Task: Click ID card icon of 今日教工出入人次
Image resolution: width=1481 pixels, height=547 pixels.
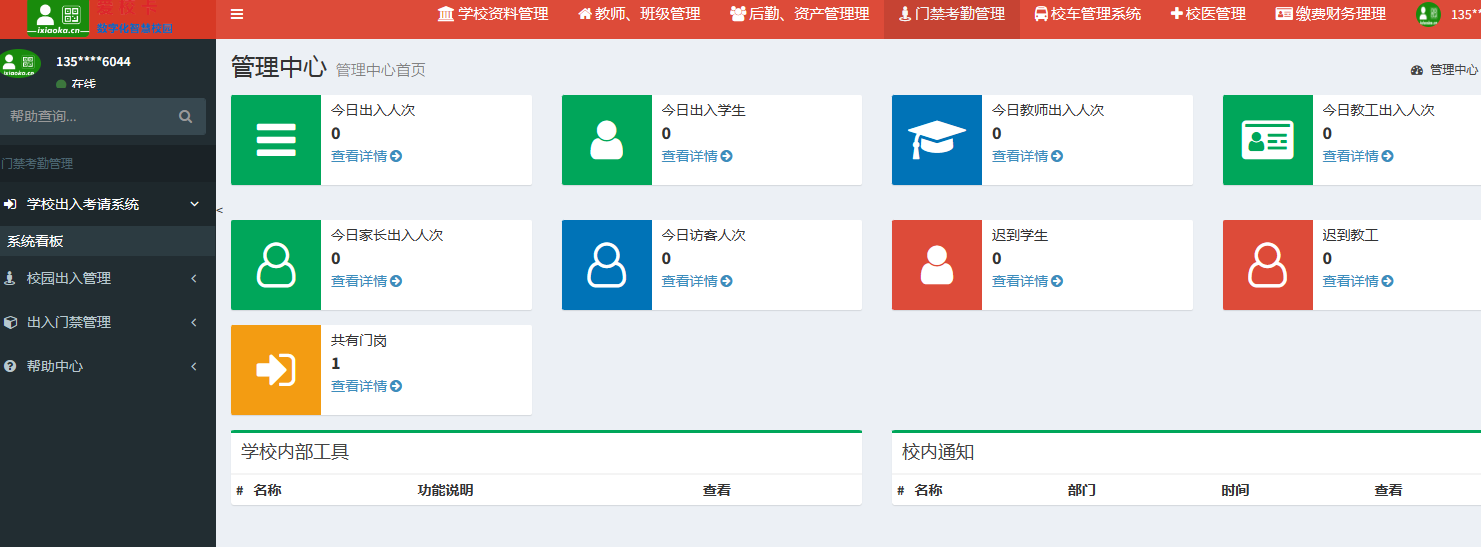Action: (x=1268, y=140)
